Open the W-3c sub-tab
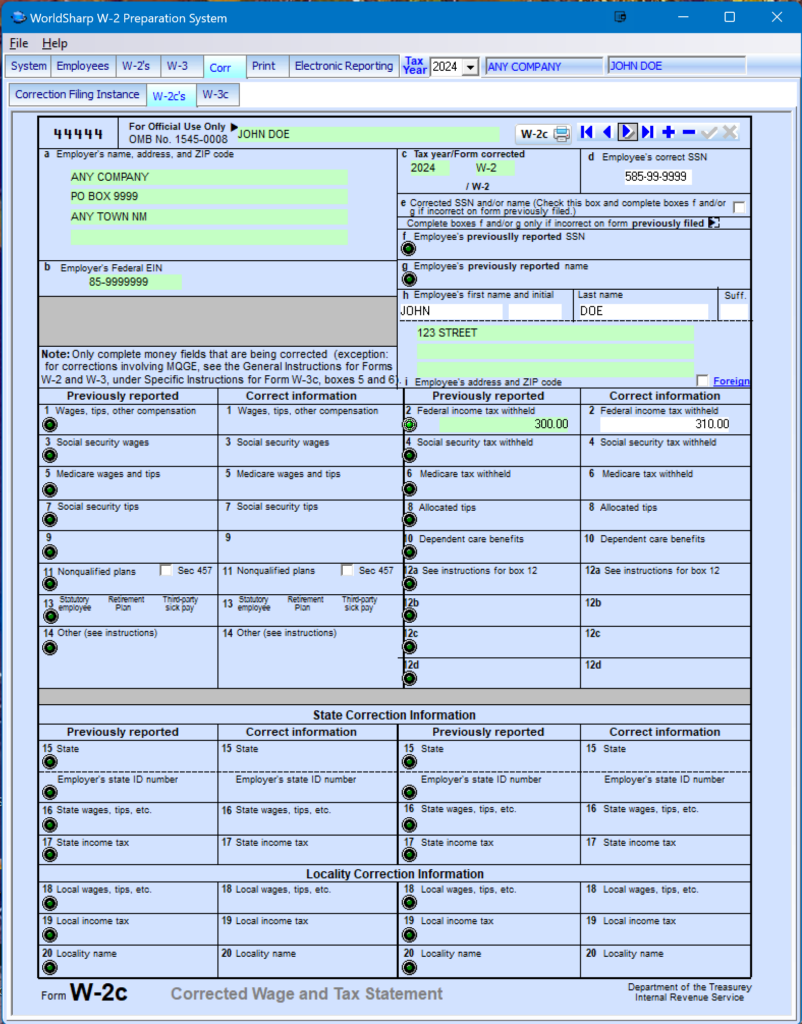The width and height of the screenshot is (802, 1024). click(216, 94)
